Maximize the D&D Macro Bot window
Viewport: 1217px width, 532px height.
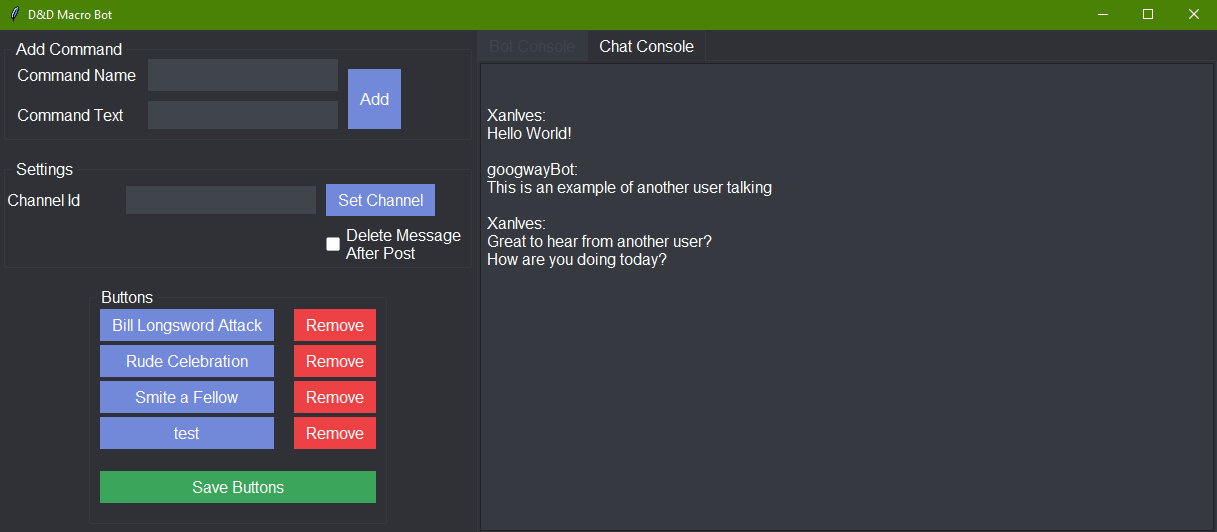pos(1148,14)
